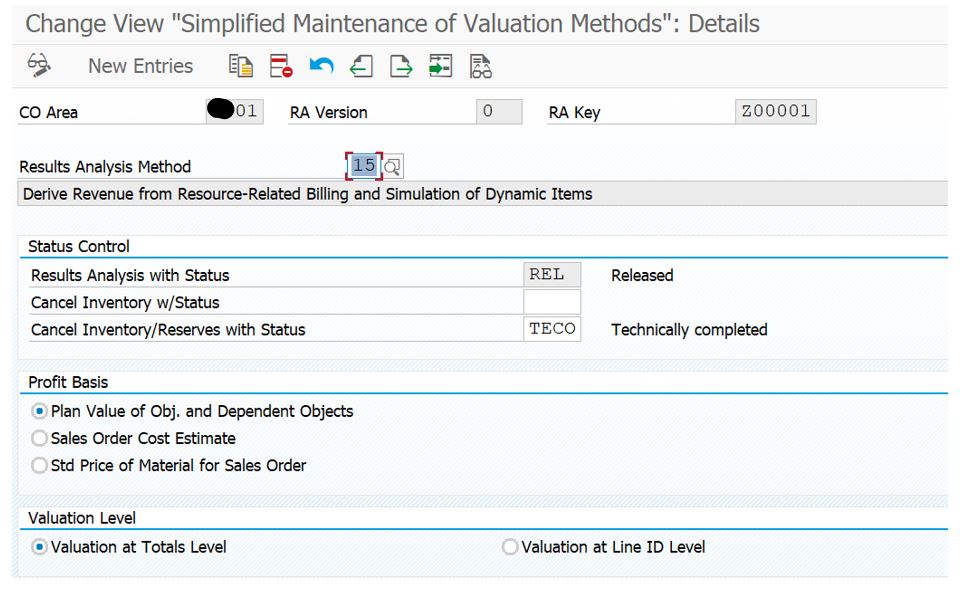This screenshot has height=589, width=965.
Task: Click the empty Cancel Inventory w/Status field
Action: 552,302
